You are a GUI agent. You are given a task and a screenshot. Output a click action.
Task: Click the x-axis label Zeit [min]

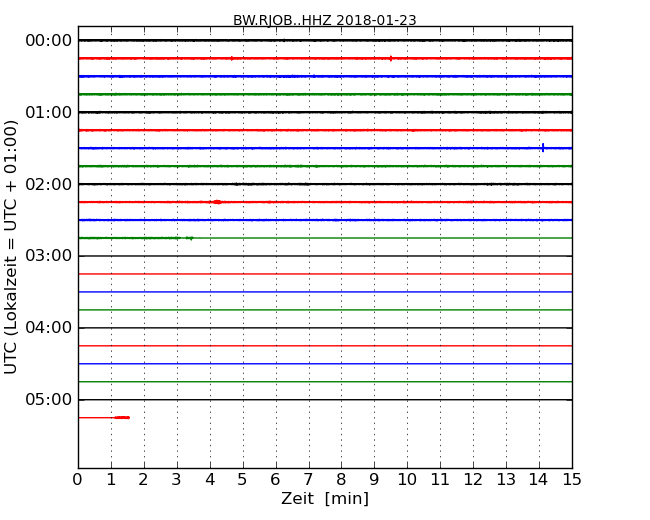[x=325, y=498]
